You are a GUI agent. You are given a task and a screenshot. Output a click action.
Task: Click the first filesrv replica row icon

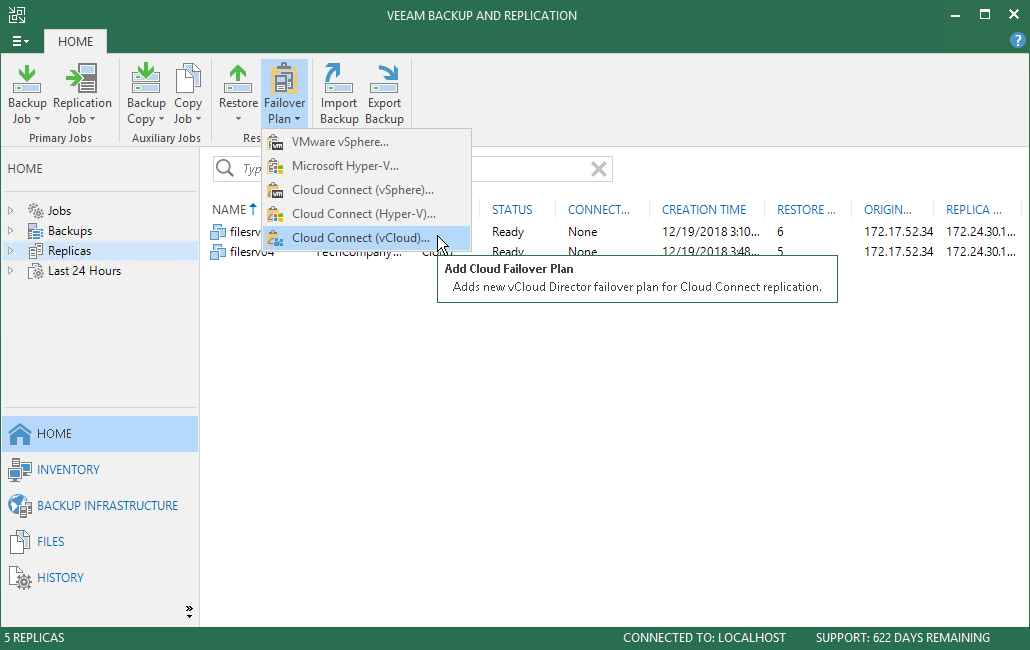tap(218, 231)
